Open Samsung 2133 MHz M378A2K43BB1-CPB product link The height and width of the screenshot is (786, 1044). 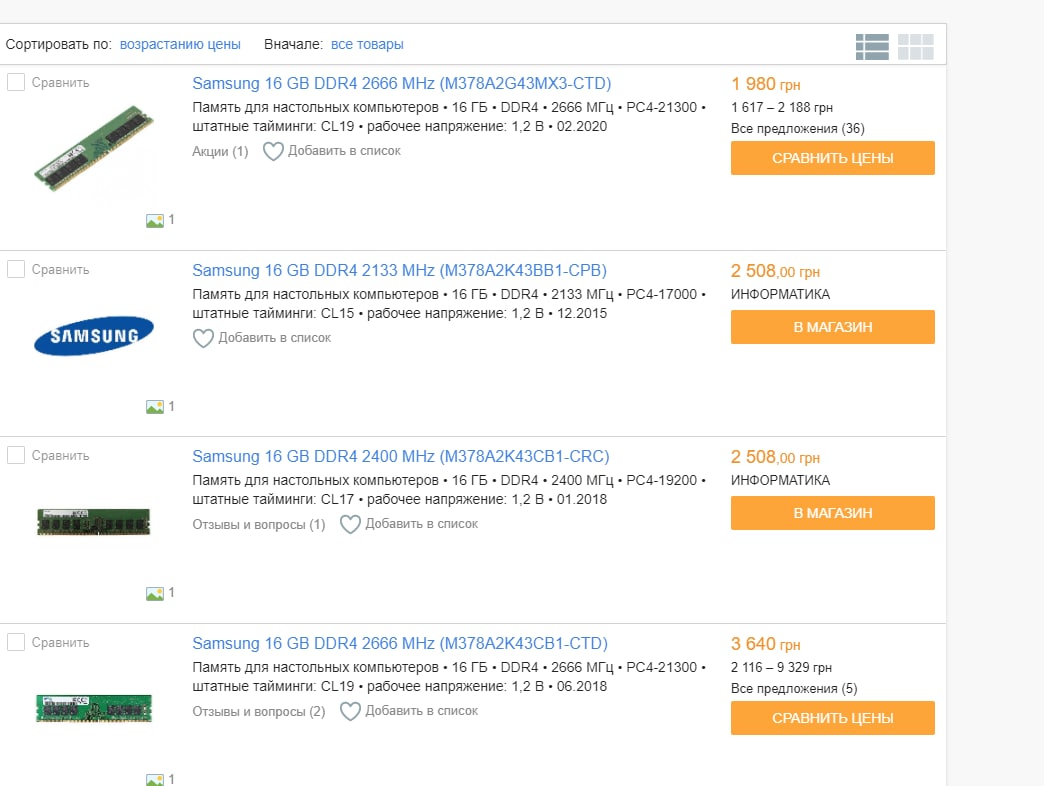point(399,270)
